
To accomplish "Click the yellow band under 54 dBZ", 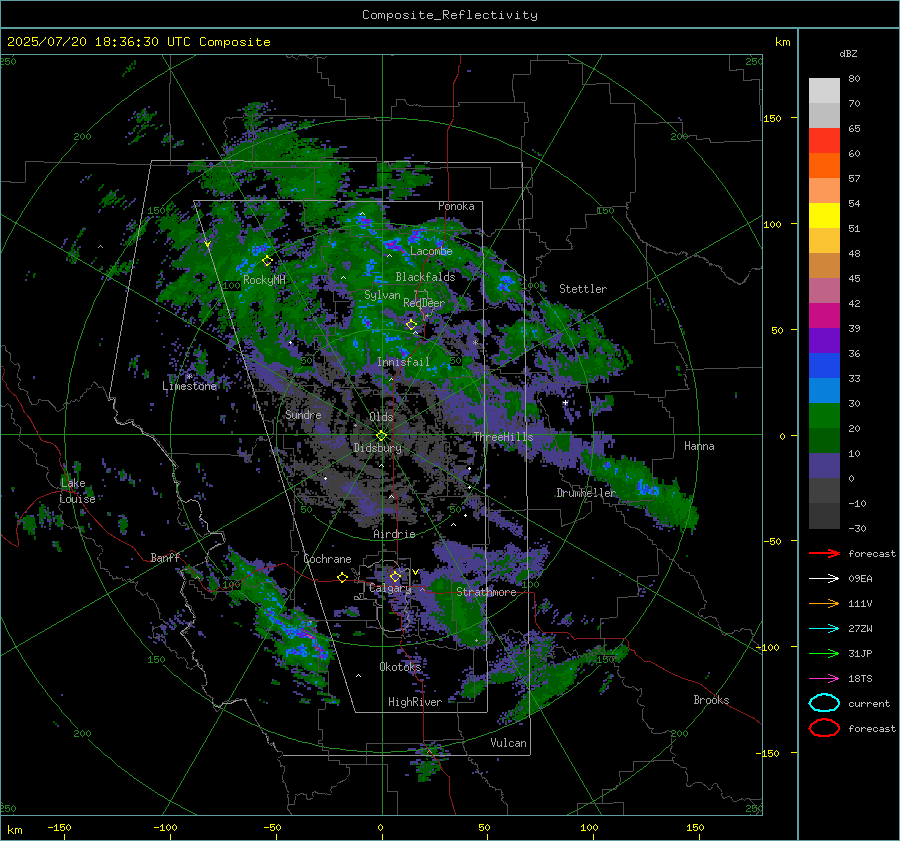I will click(x=824, y=216).
